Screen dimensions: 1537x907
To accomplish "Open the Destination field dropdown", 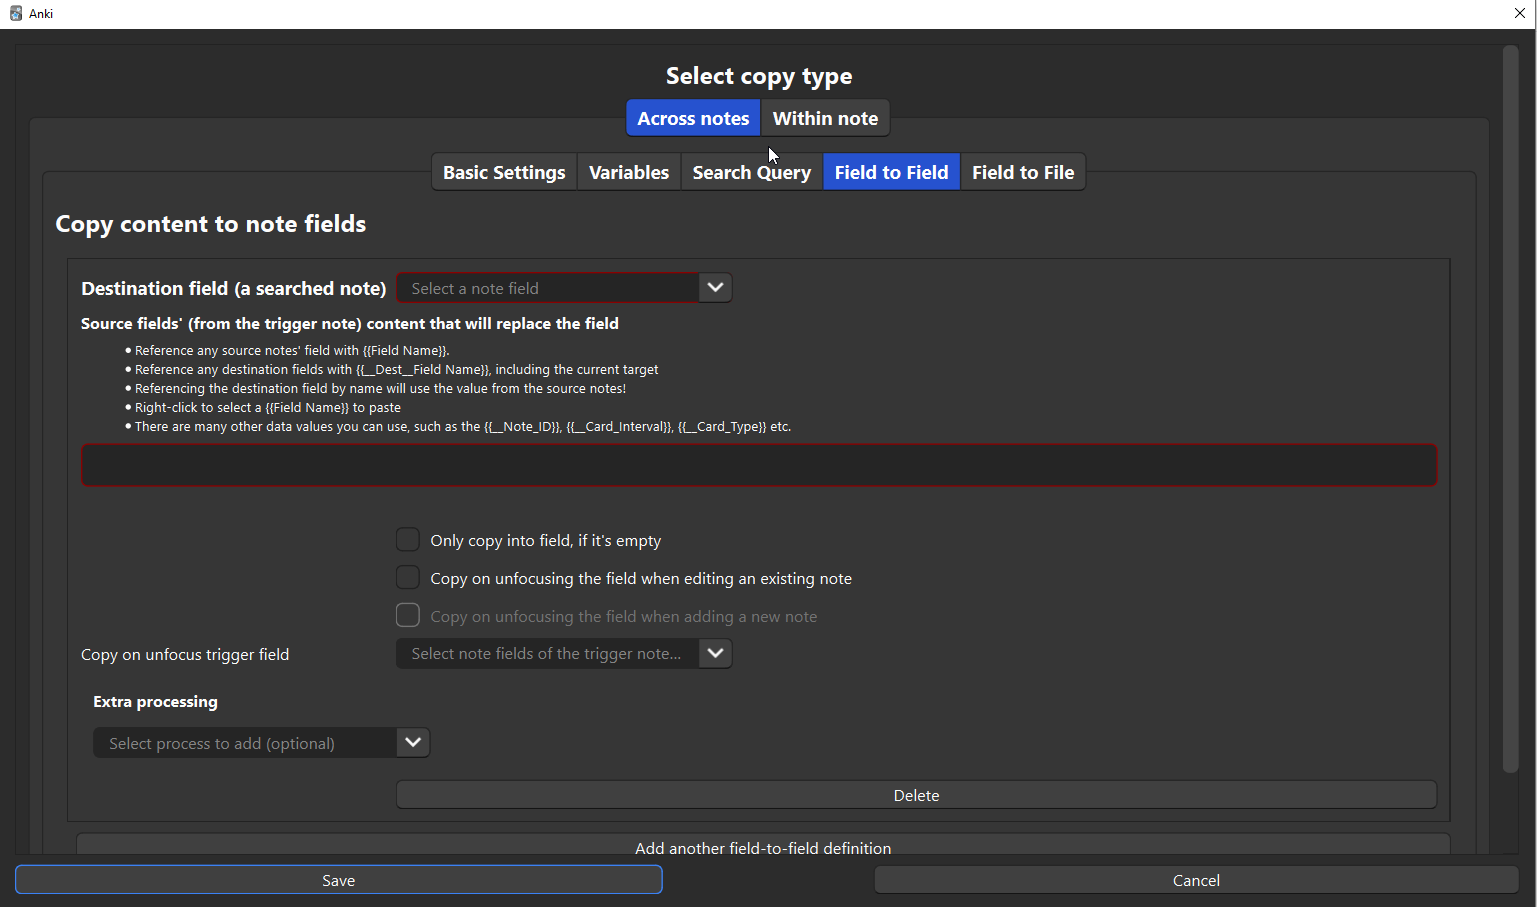I will [x=564, y=288].
